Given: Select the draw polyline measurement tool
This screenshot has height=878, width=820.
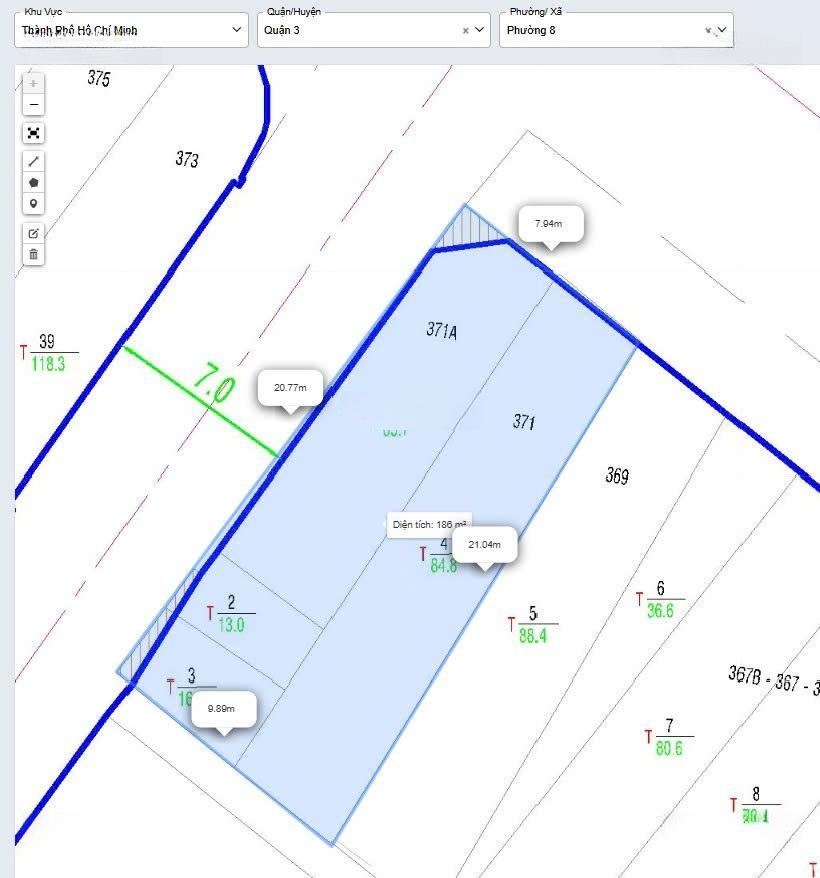Looking at the screenshot, I should (34, 161).
